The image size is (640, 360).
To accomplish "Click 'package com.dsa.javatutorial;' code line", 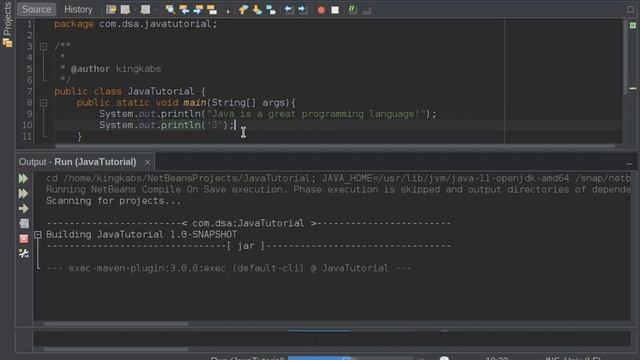I will [136, 24].
